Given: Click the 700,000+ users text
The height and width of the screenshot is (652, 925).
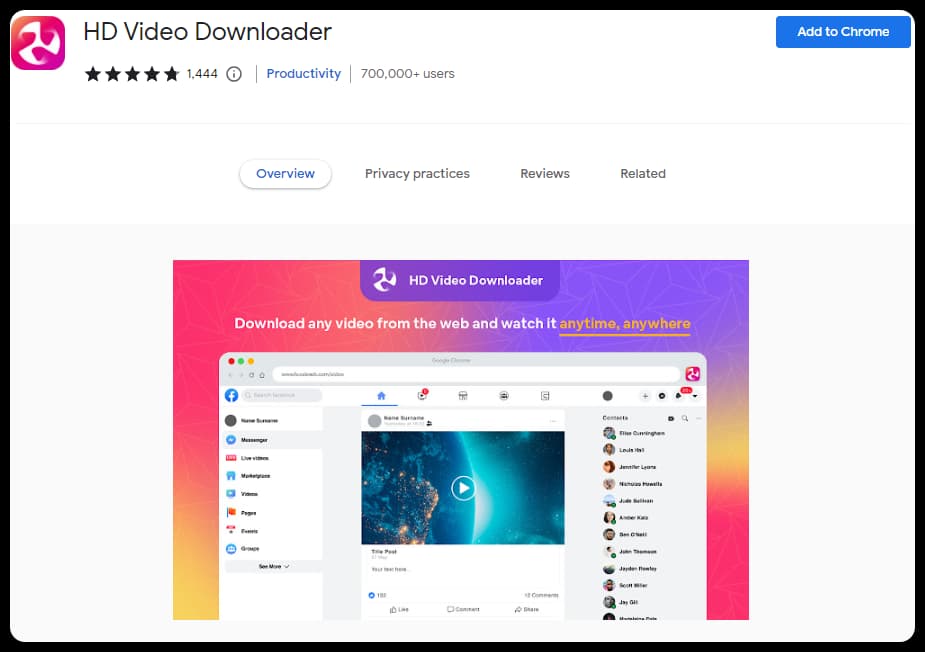Looking at the screenshot, I should 407,74.
